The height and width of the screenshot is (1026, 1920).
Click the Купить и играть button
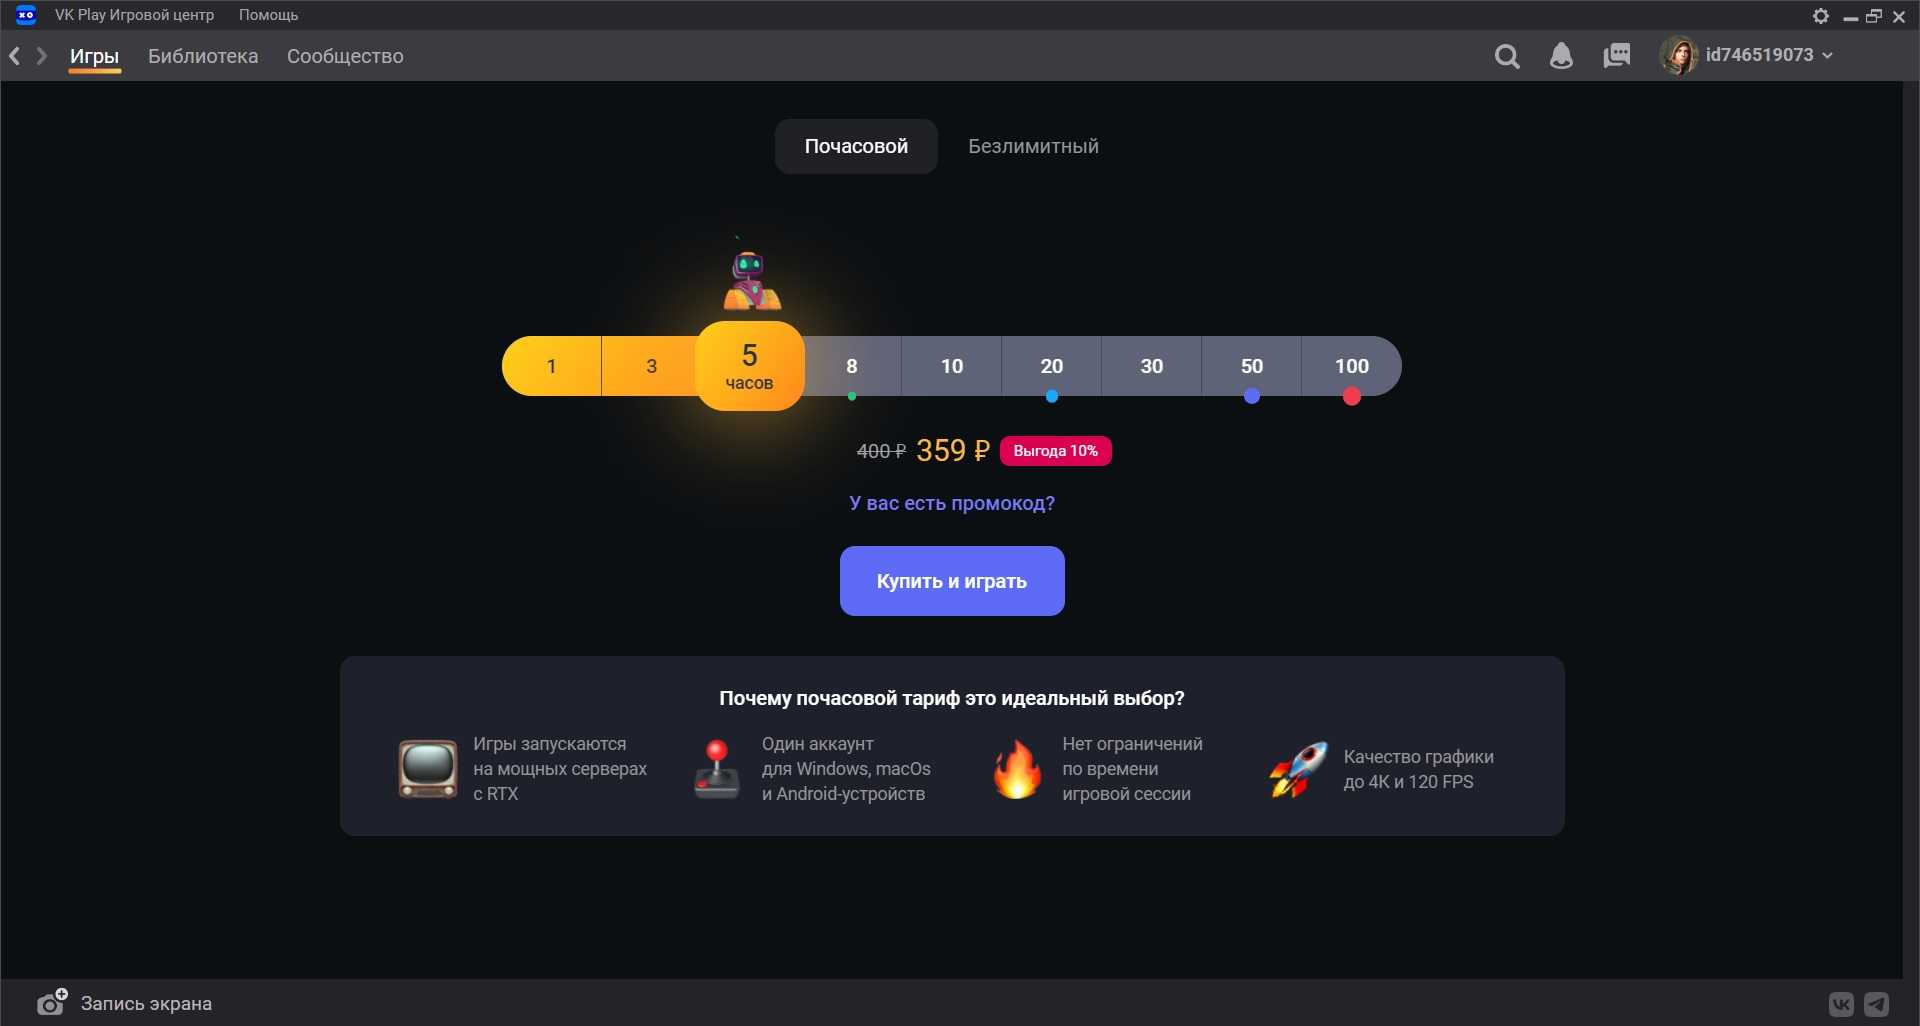[x=952, y=581]
